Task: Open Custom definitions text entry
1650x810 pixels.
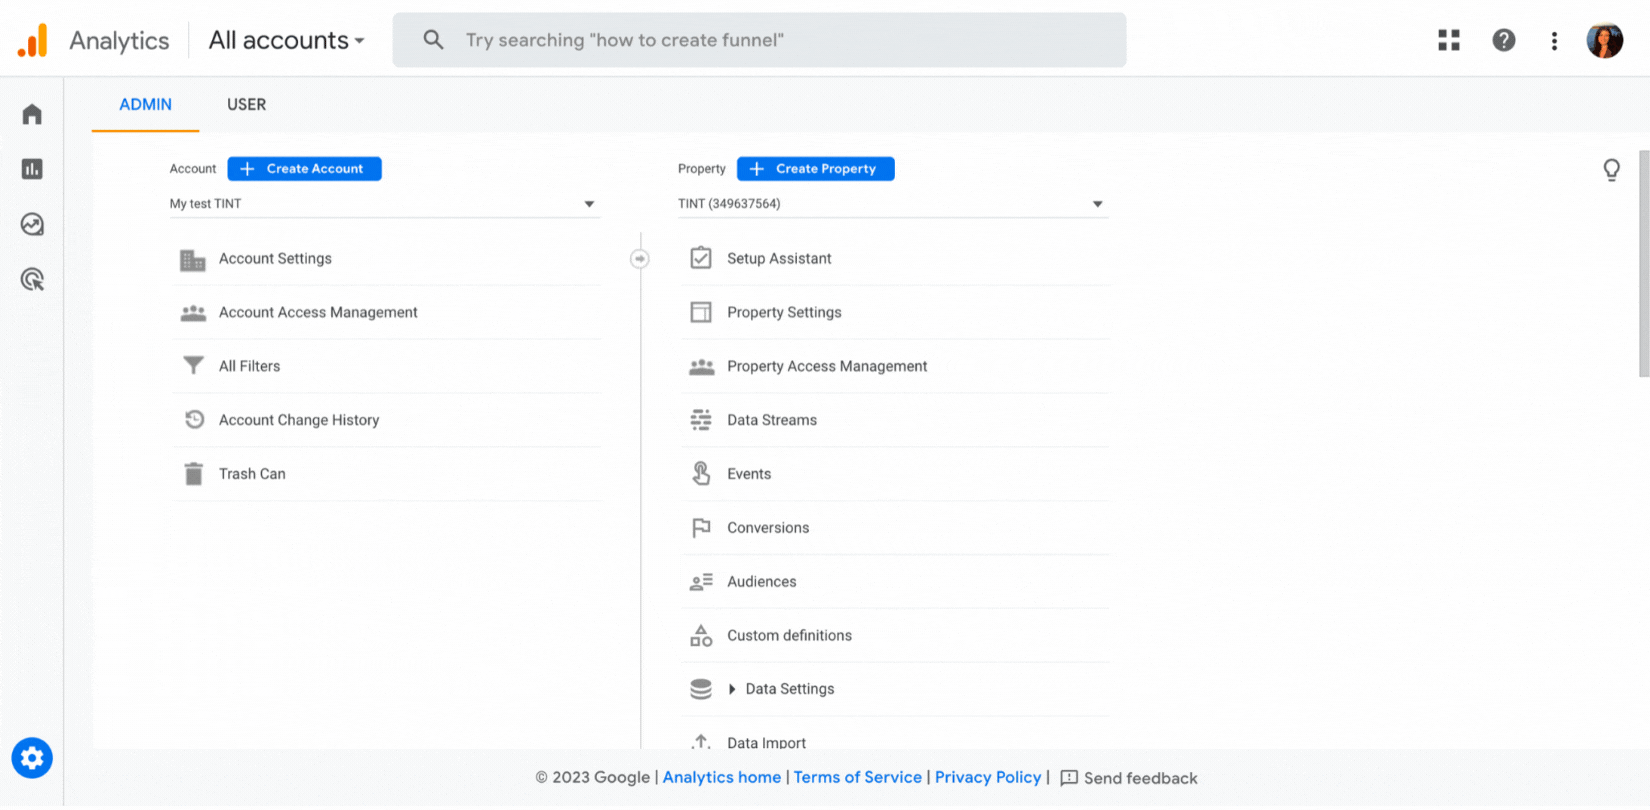Action: coord(789,636)
